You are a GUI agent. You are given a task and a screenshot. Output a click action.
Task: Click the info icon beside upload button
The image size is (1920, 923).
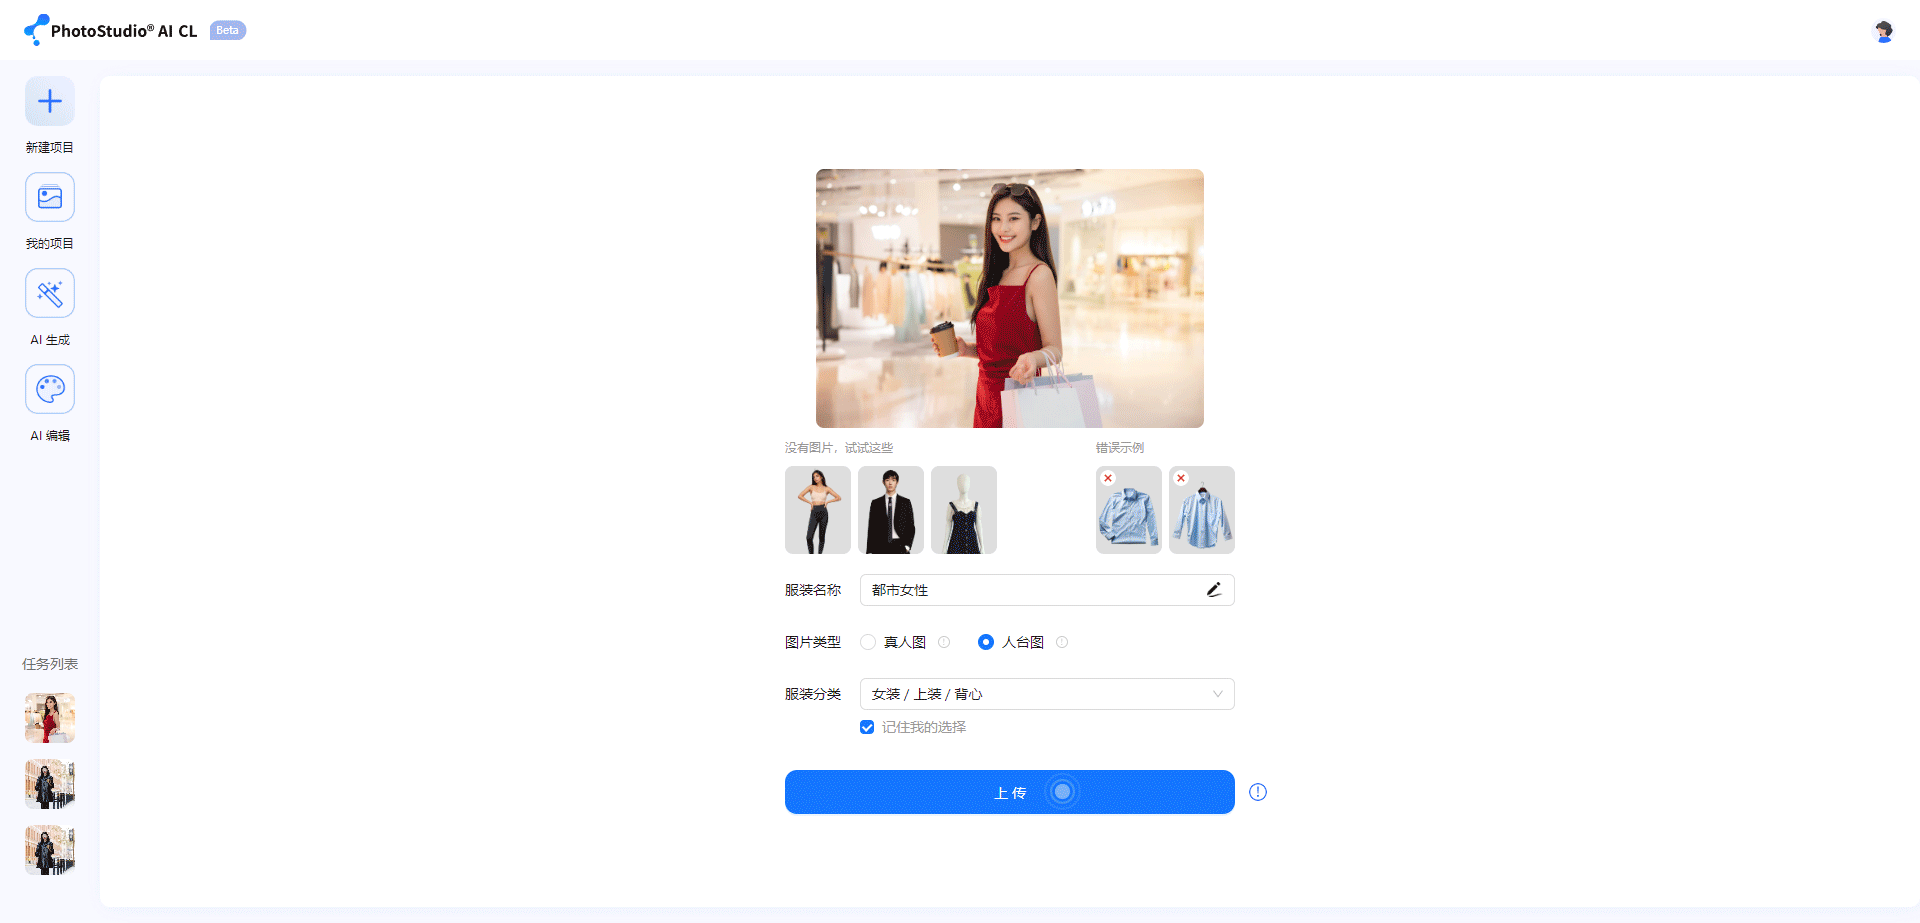[1258, 792]
